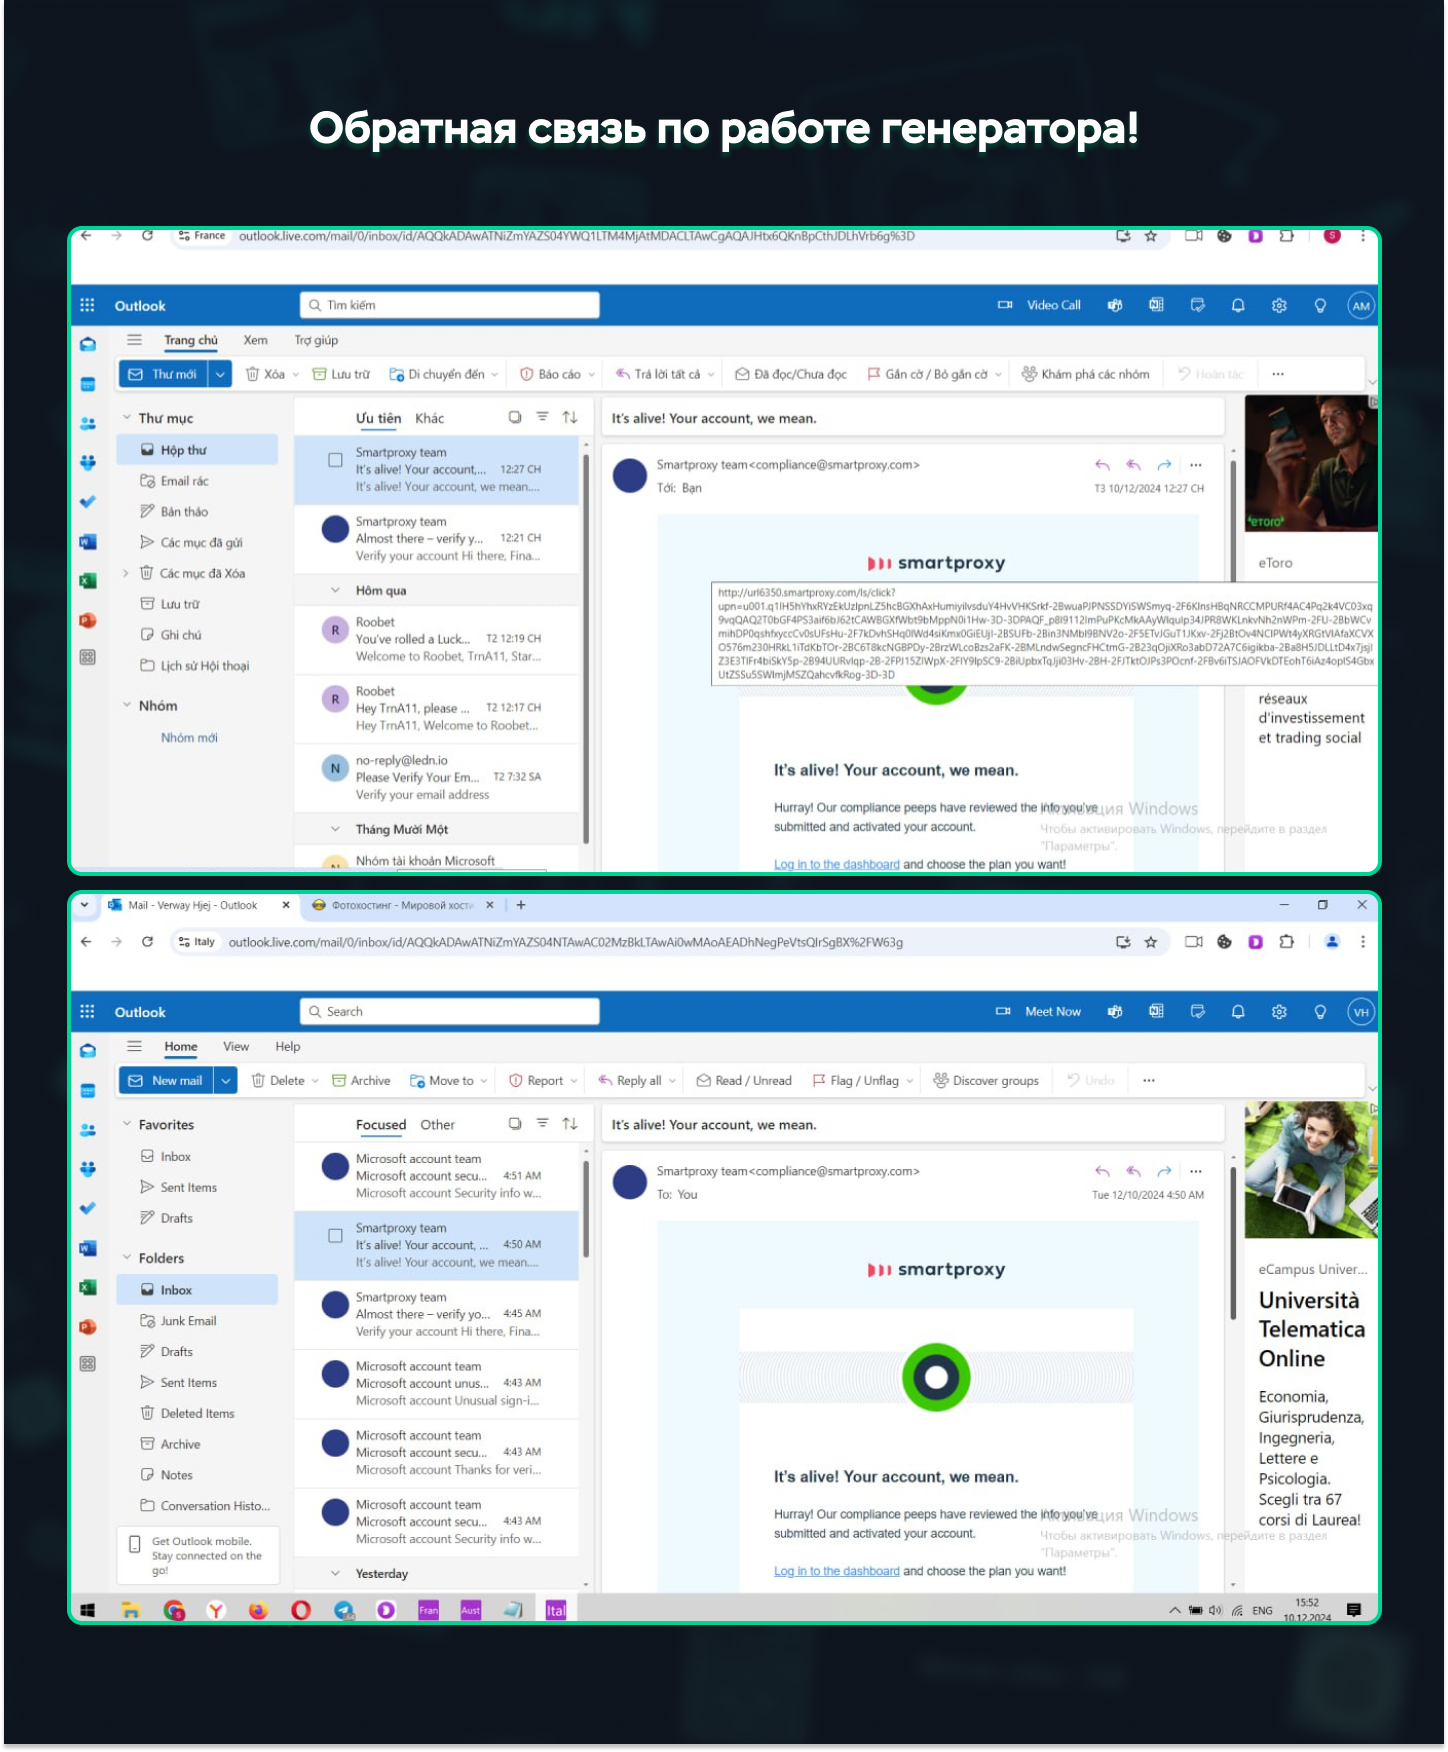The height and width of the screenshot is (1752, 1448).
Task: Open the Trợ giúp ribbon tab
Action: (x=316, y=341)
